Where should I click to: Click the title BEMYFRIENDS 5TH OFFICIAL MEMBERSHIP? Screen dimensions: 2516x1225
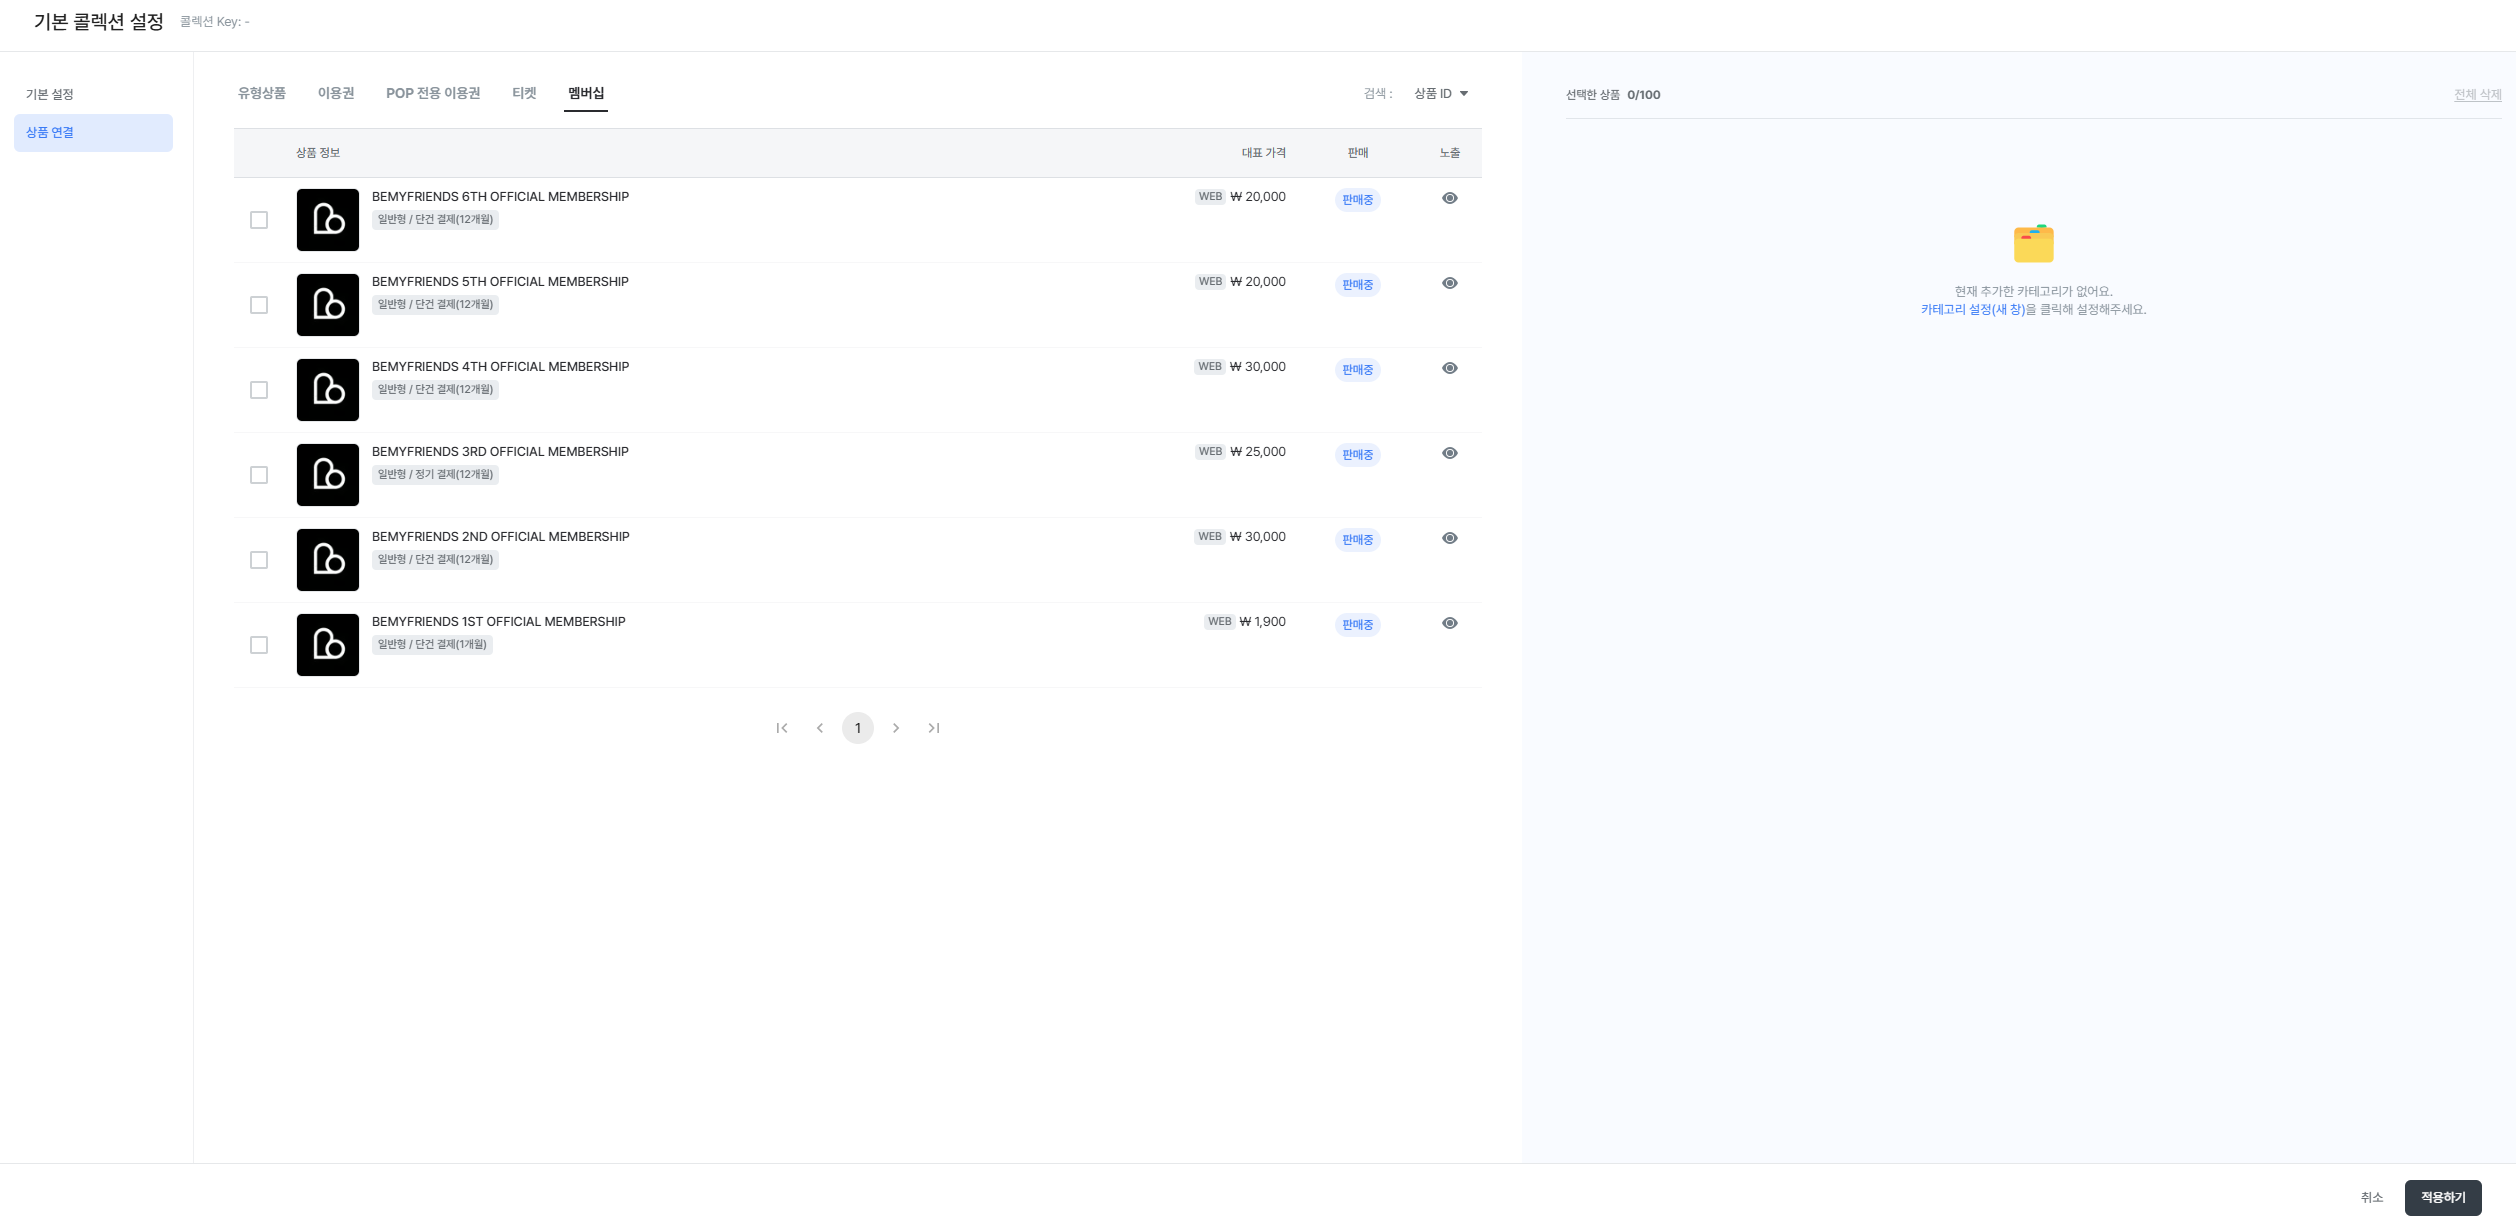click(x=500, y=282)
